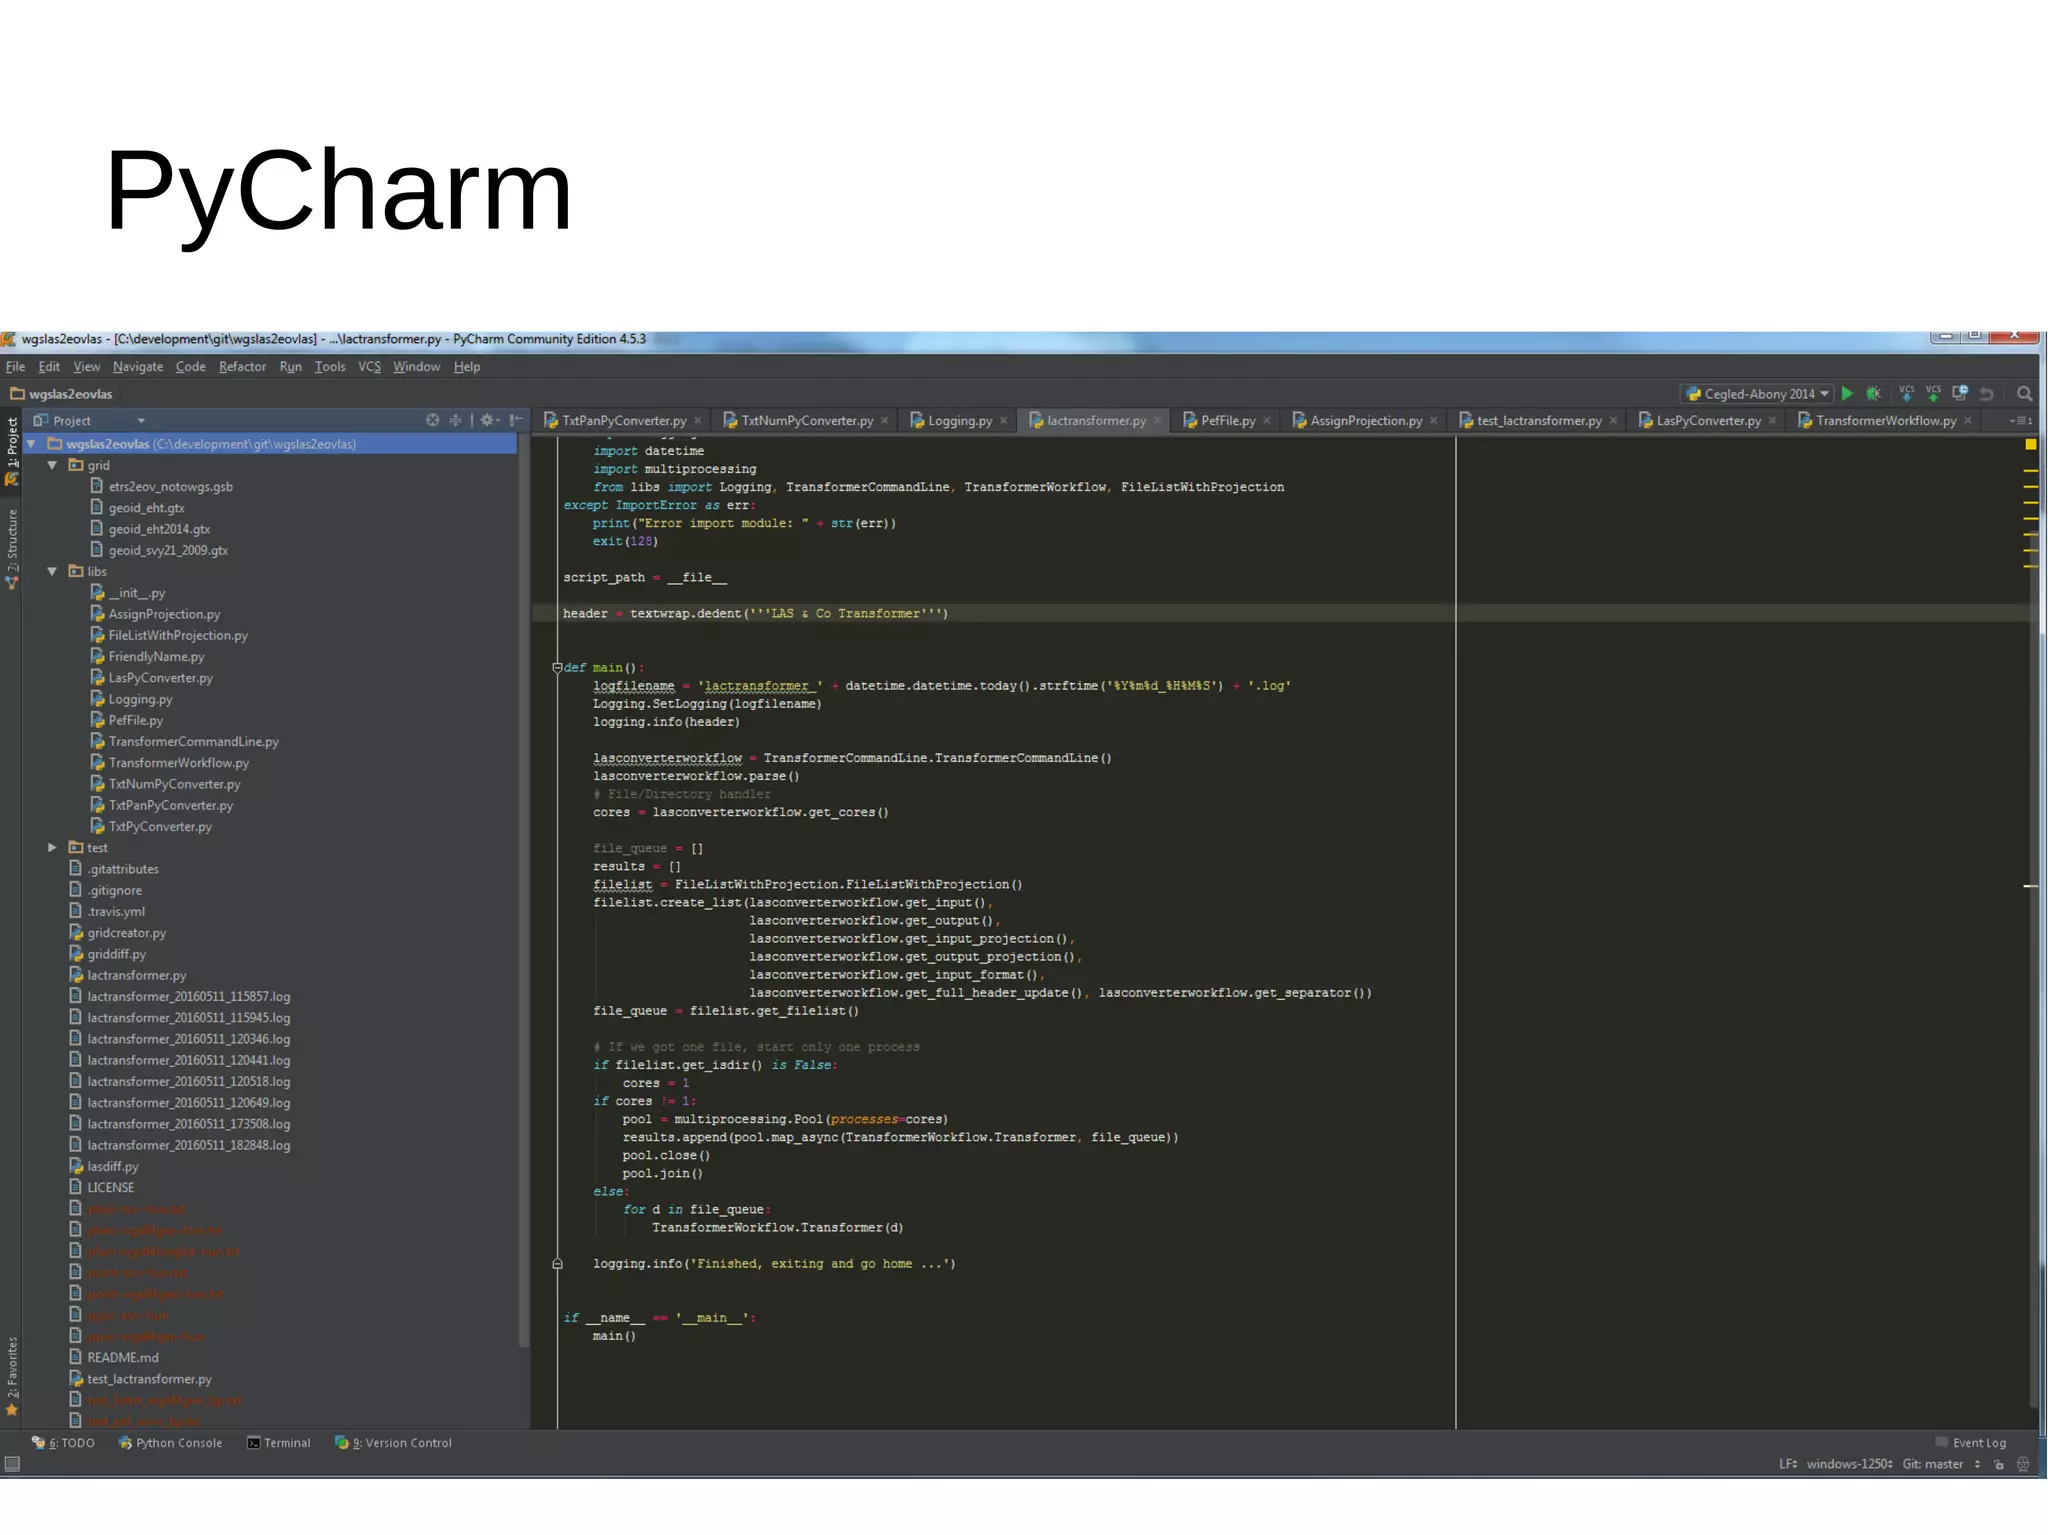This screenshot has width=2048, height=1535.
Task: Click the Hector inspector status icon
Action: pos(2023,1465)
